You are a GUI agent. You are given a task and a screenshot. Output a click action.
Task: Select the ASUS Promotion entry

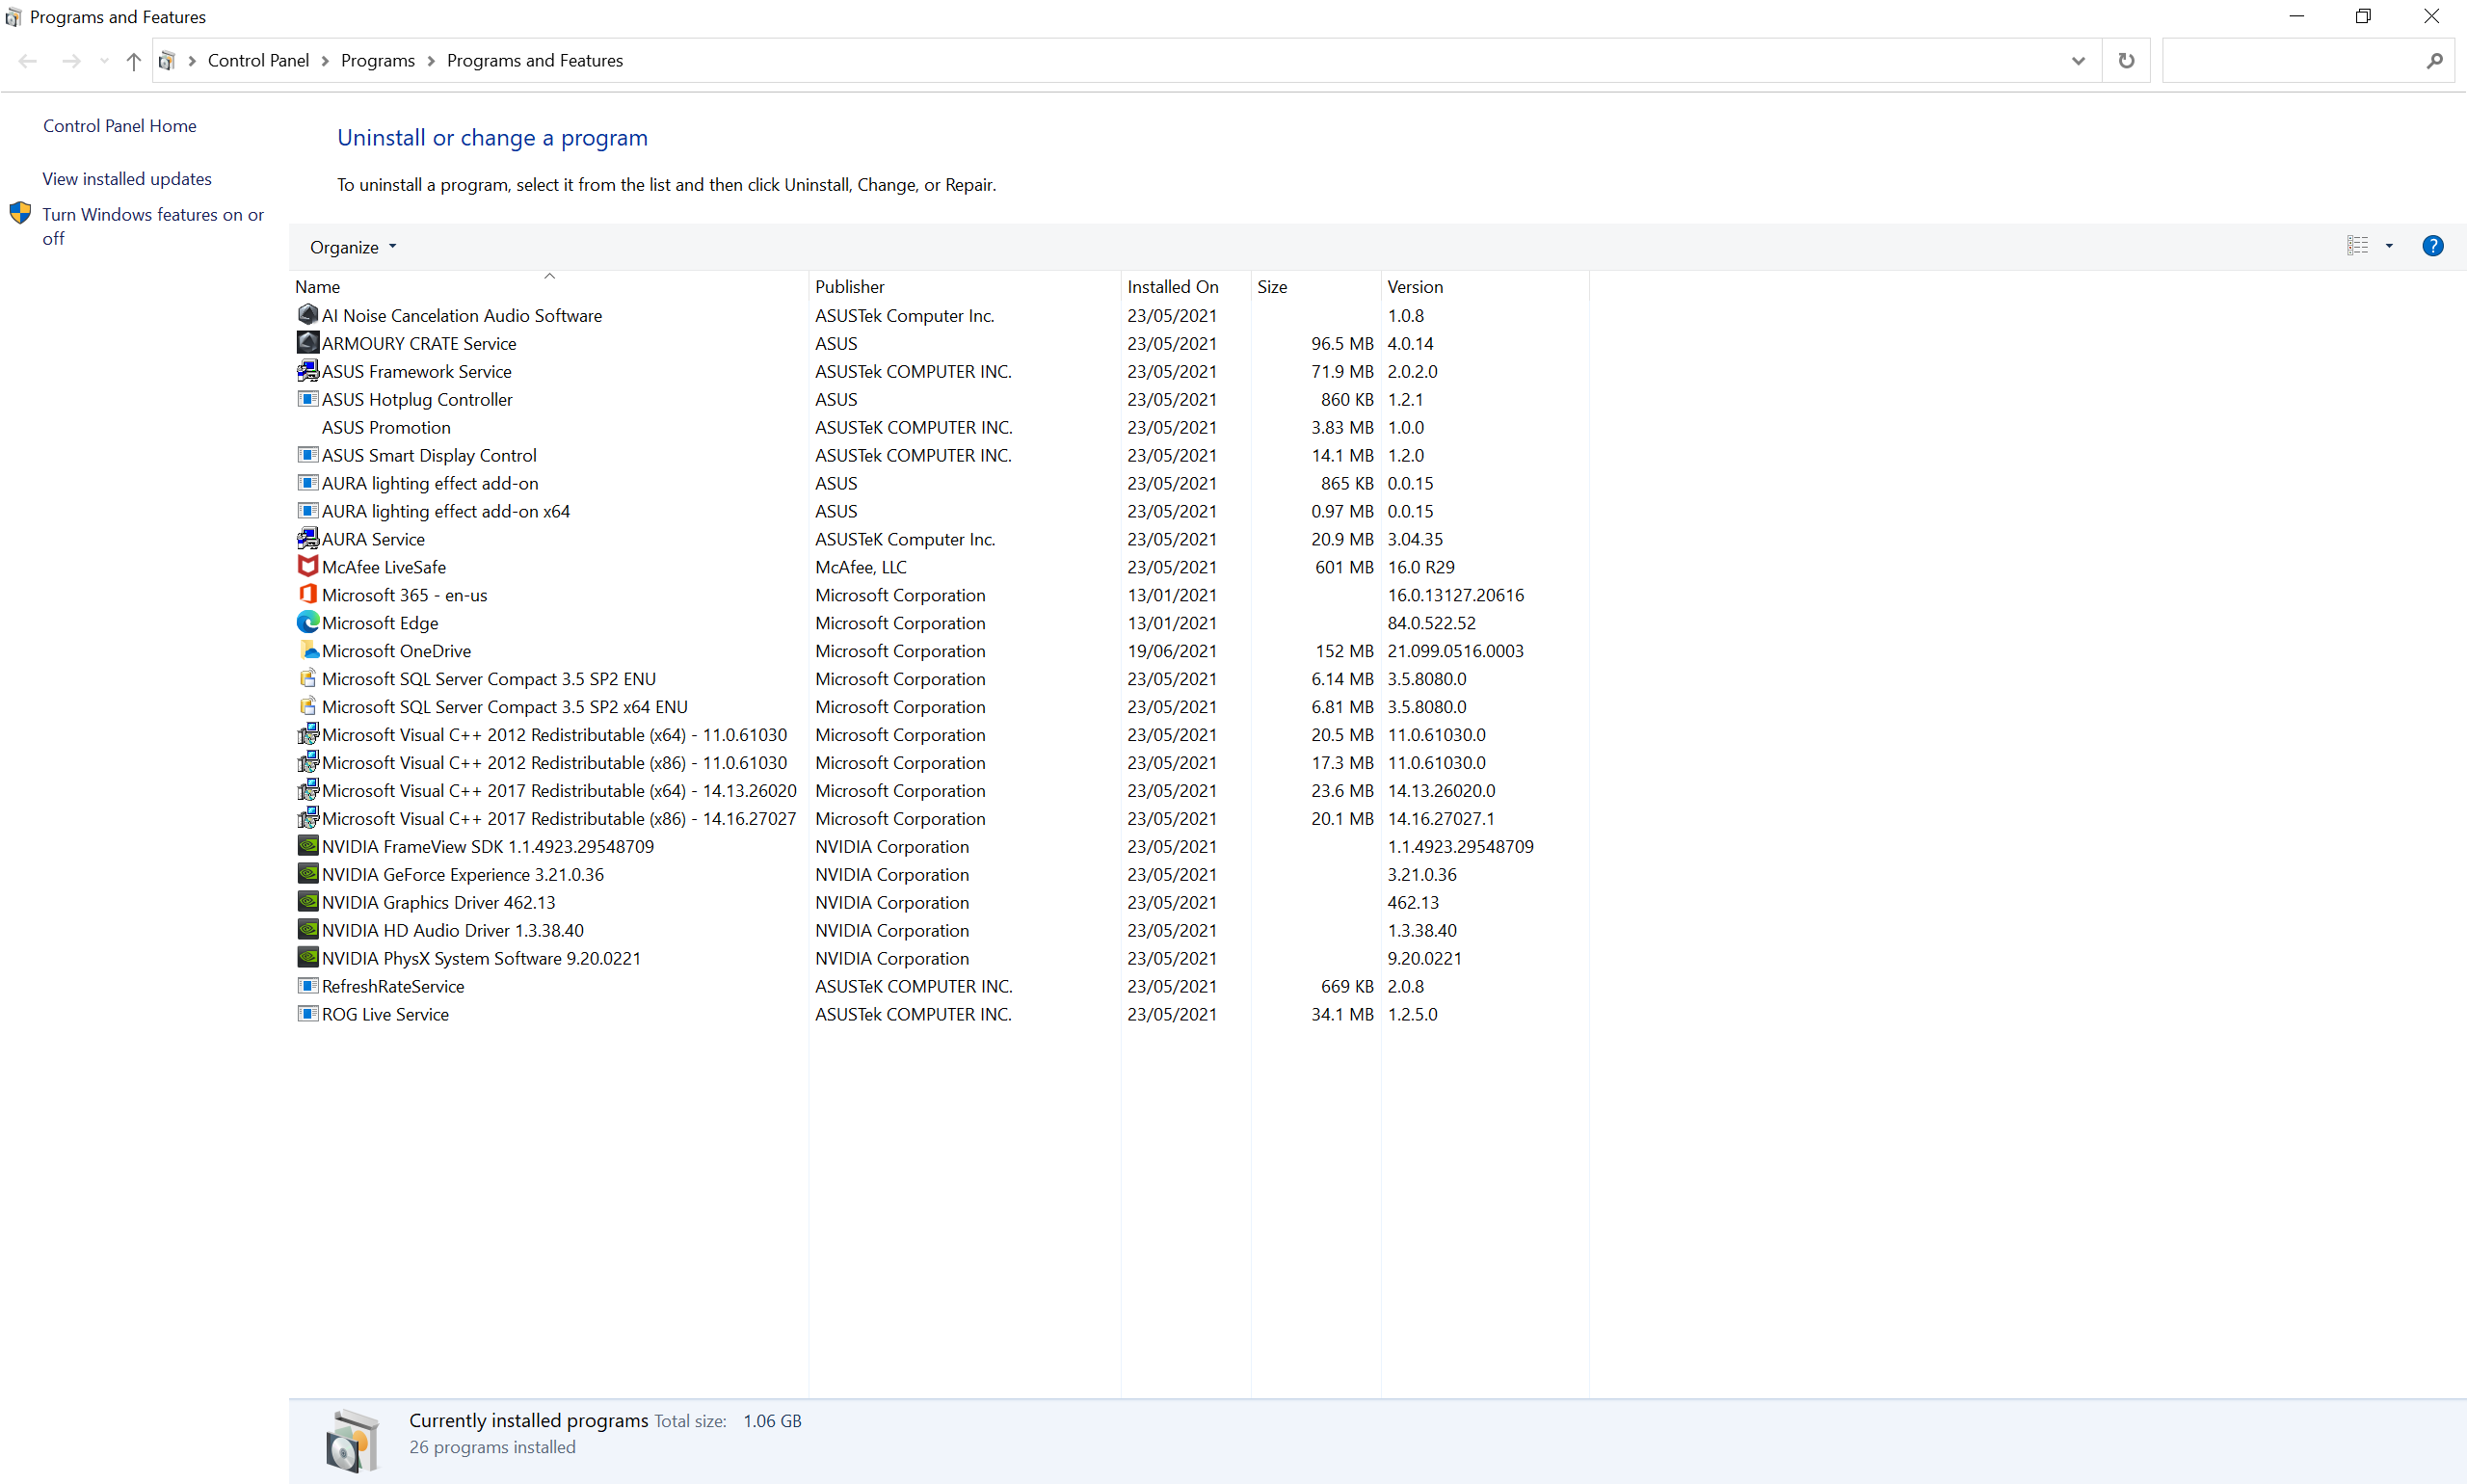[386, 427]
